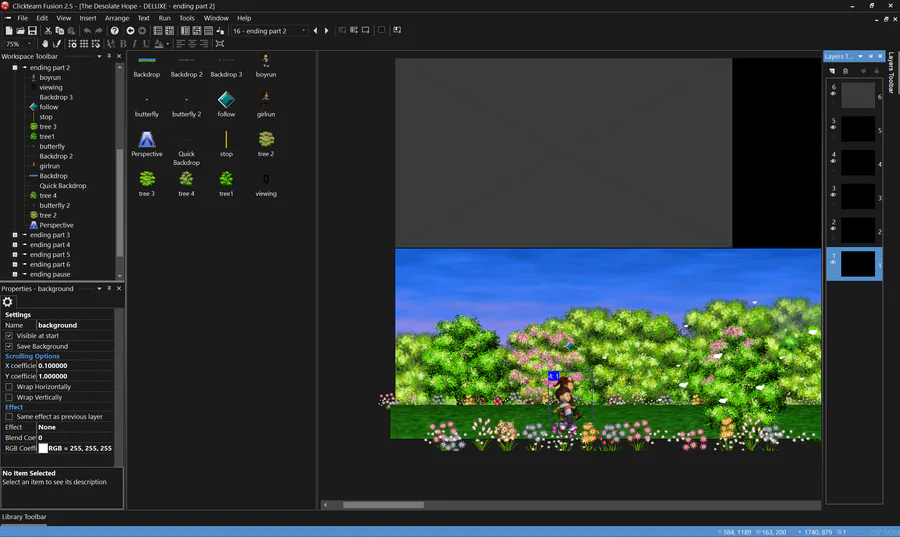
Task: Add a new layer in Layers Toolbar
Action: click(x=832, y=71)
